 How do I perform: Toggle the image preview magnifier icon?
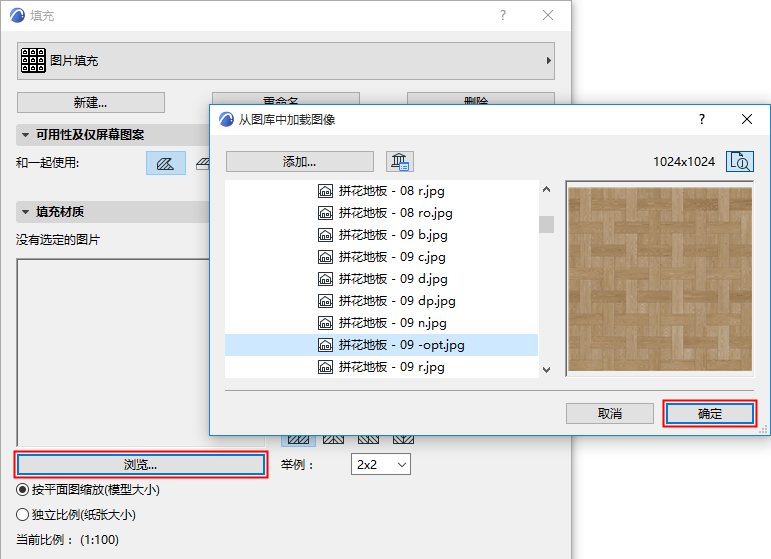(740, 161)
